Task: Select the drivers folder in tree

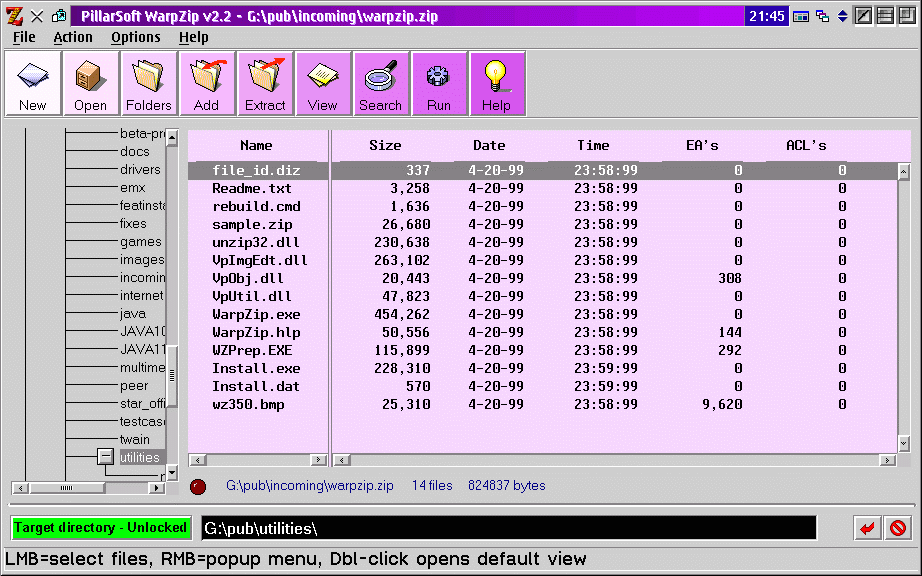Action: (x=140, y=169)
